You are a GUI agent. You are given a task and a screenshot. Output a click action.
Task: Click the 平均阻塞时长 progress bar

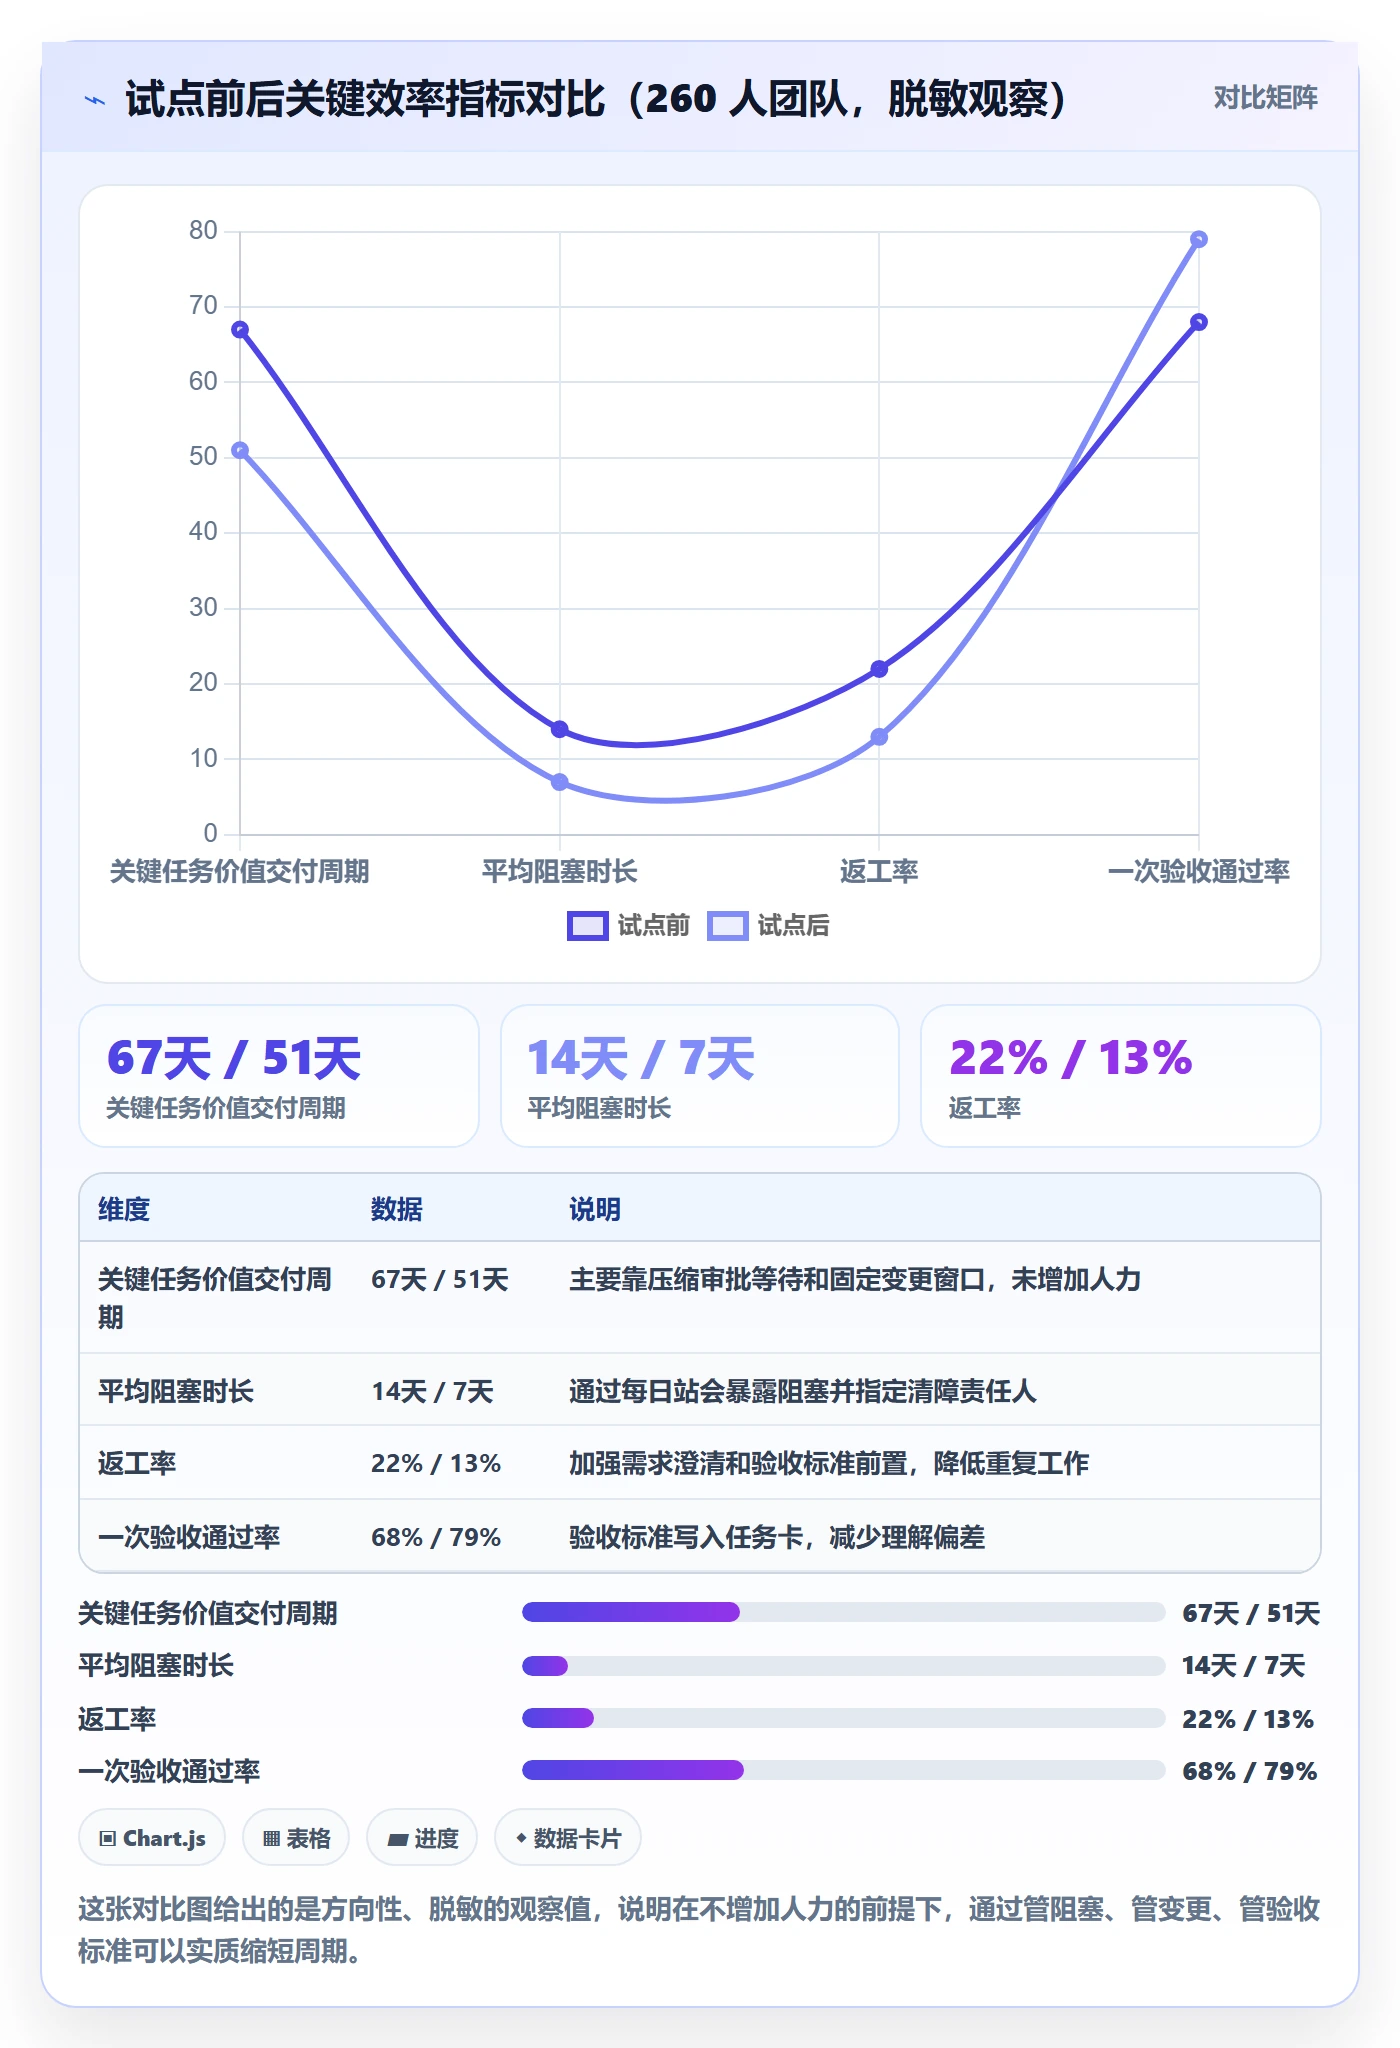pos(843,1666)
